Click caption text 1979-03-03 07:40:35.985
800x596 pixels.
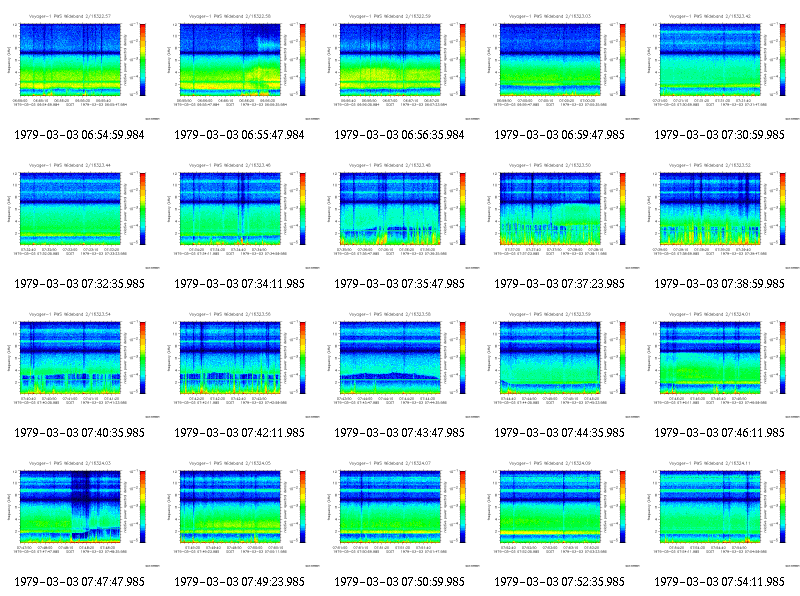coord(79,433)
